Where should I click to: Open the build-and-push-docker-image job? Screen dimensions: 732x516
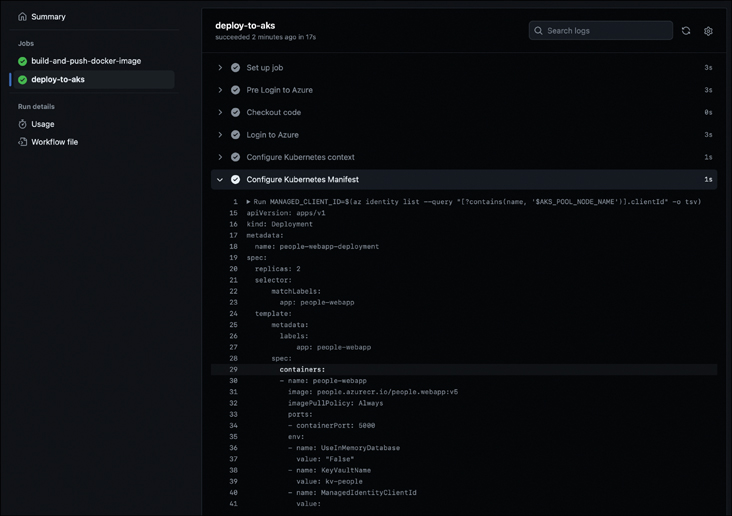pyautogui.click(x=86, y=61)
